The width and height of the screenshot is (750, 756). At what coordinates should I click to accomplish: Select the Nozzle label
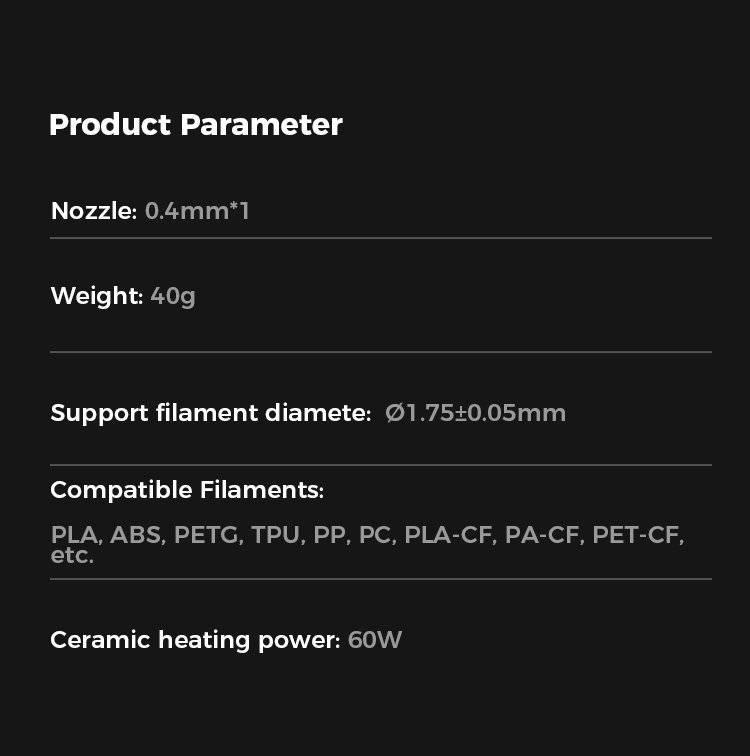[93, 211]
